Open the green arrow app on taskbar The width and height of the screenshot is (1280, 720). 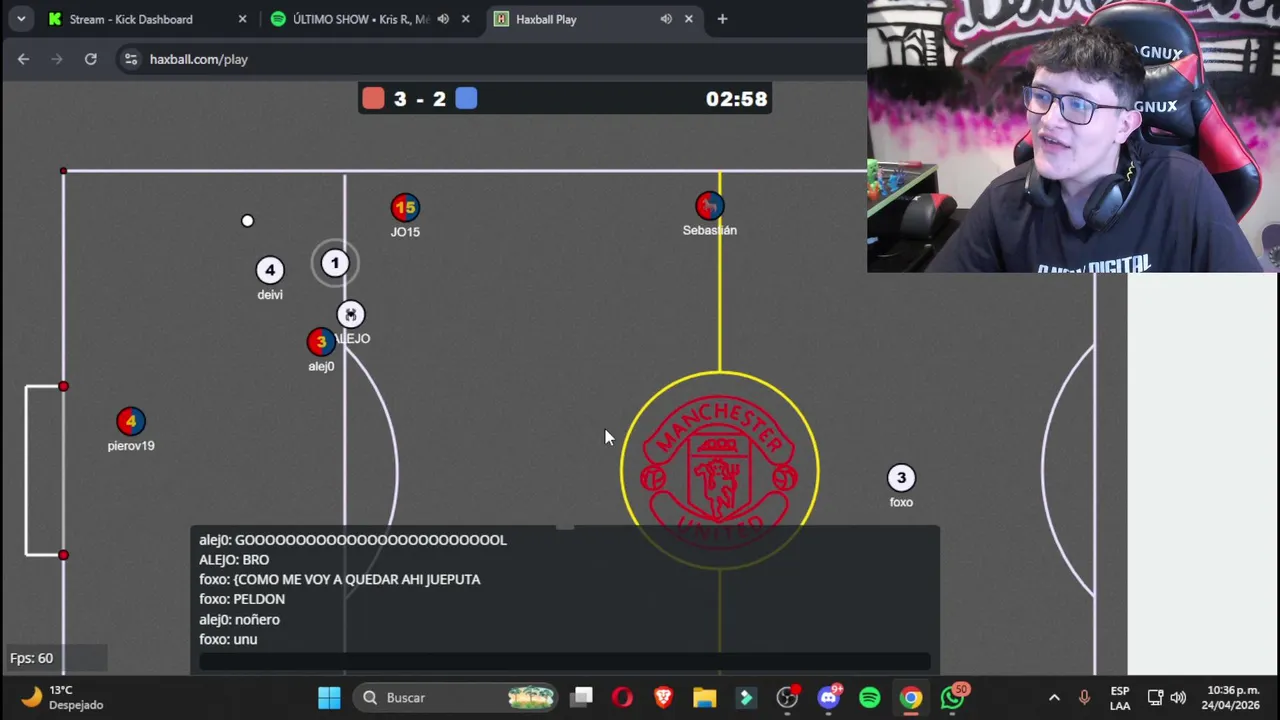click(746, 697)
